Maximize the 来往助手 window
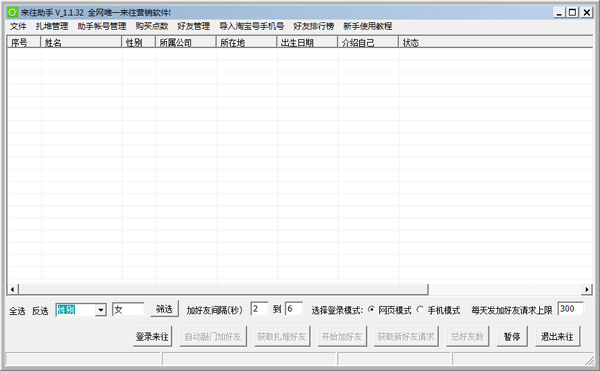Screen dimensions: 600x371 click(x=572, y=13)
